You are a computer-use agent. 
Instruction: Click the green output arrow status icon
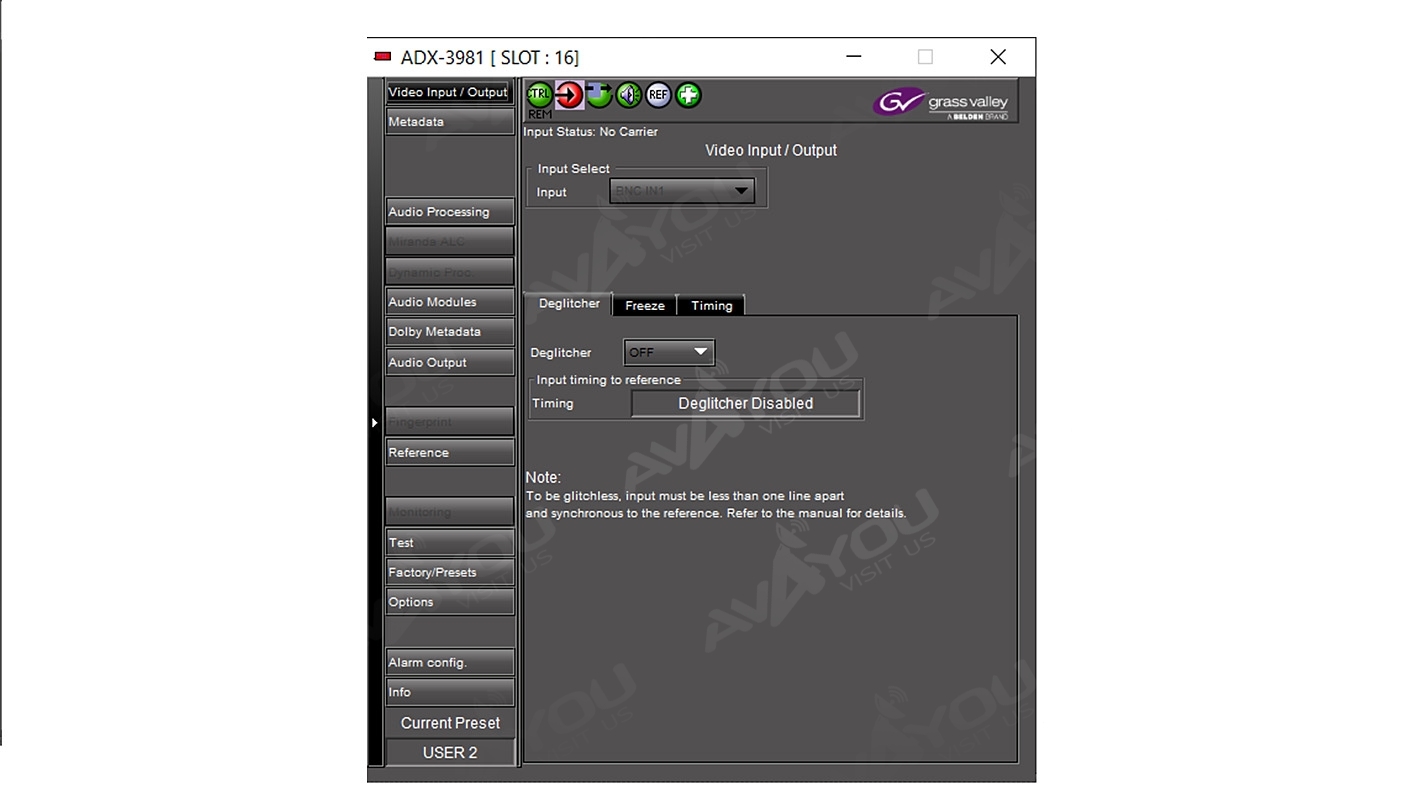(x=599, y=95)
